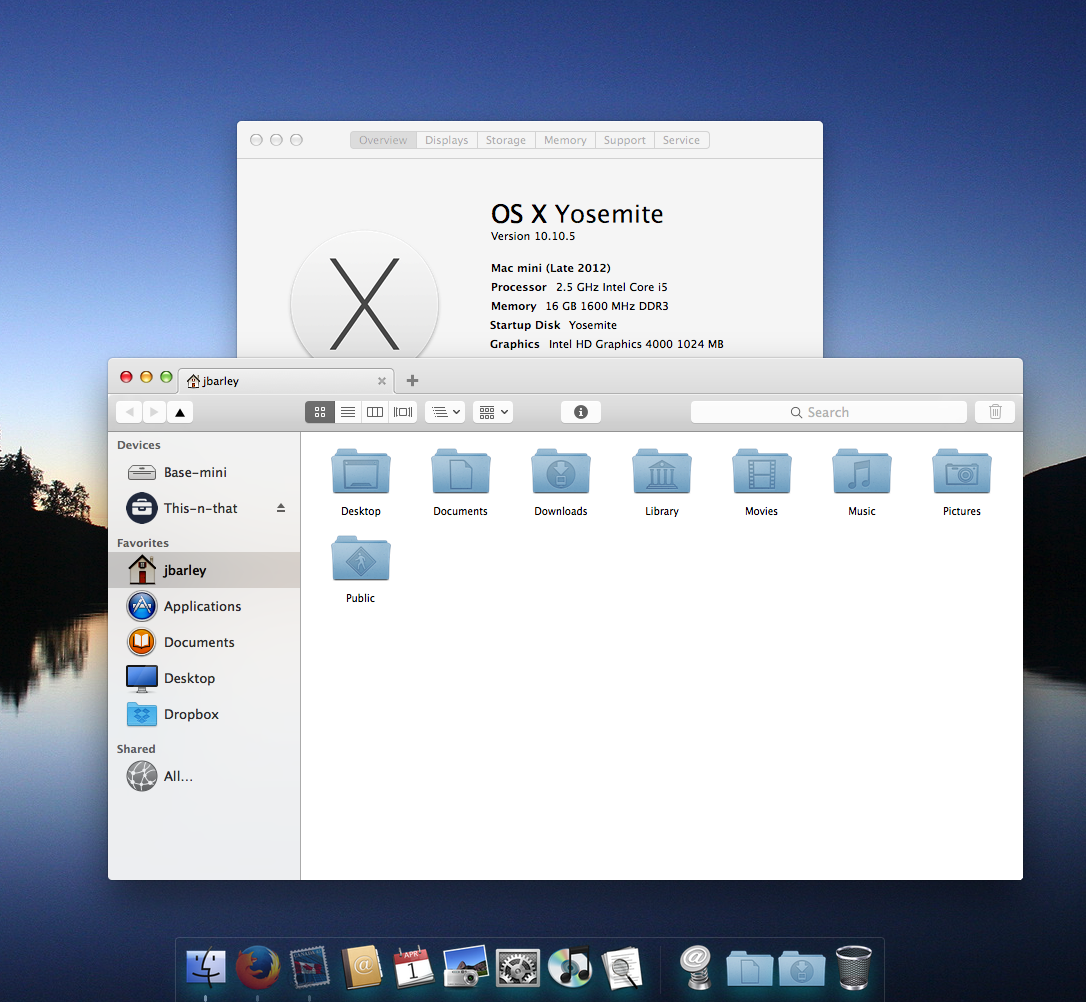1086x1002 pixels.
Task: Open Desktop in Finder sidebar
Action: [x=204, y=678]
